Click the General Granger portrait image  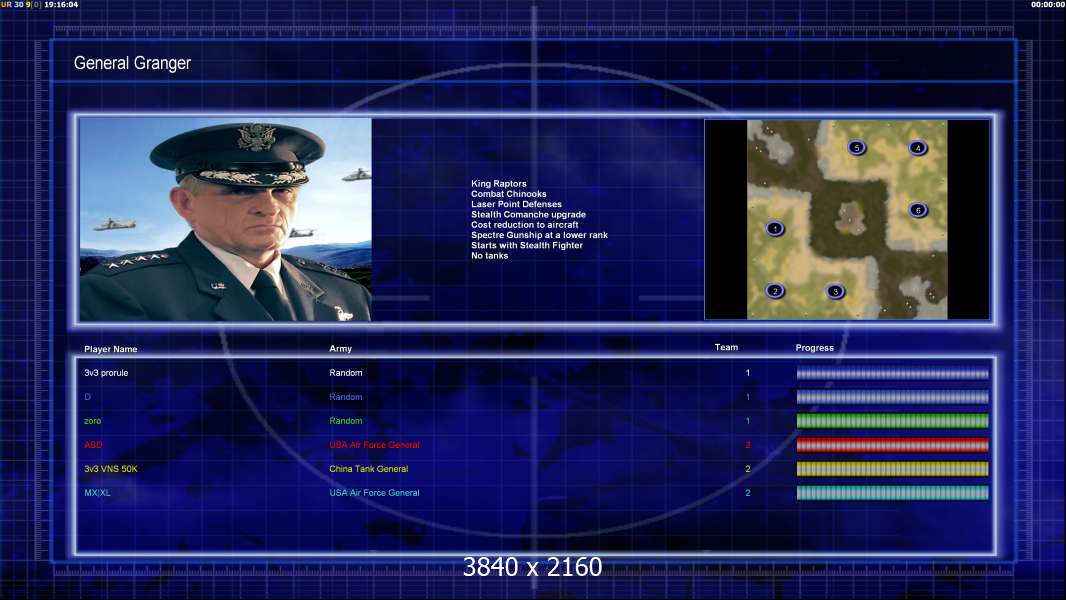[226, 219]
